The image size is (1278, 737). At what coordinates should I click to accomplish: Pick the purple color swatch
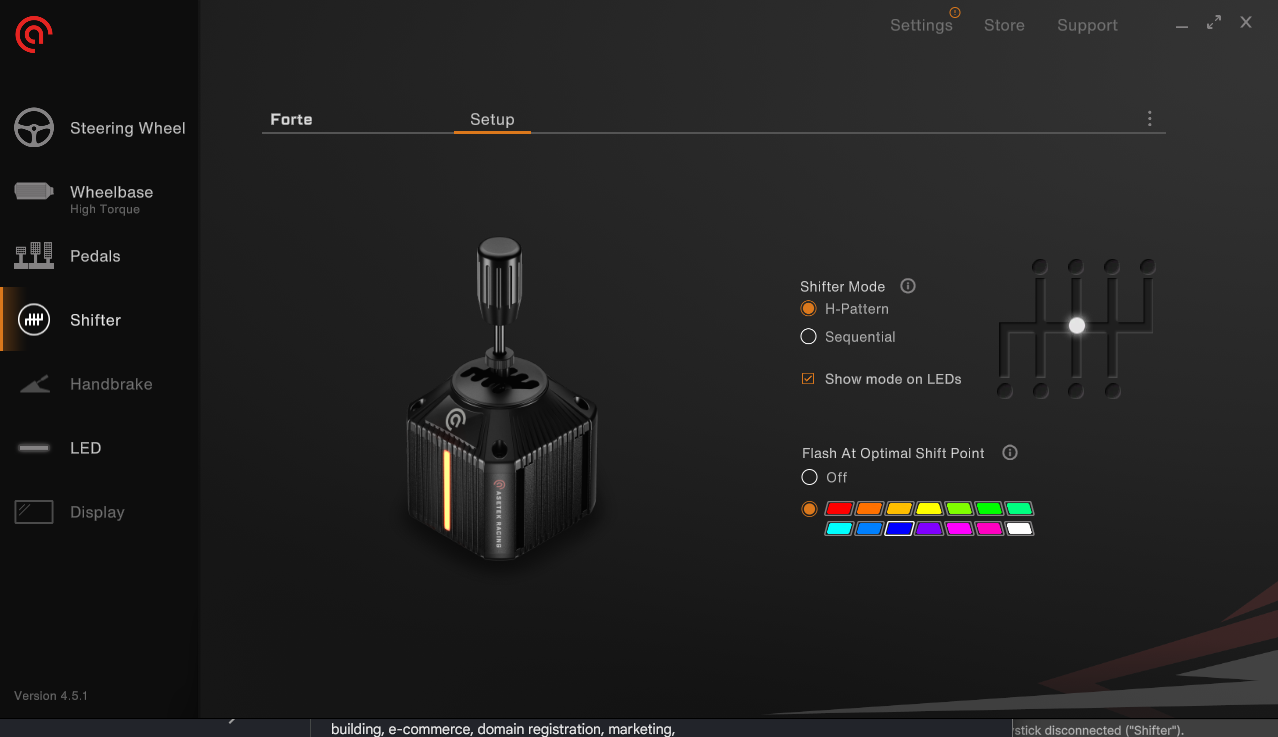point(929,528)
